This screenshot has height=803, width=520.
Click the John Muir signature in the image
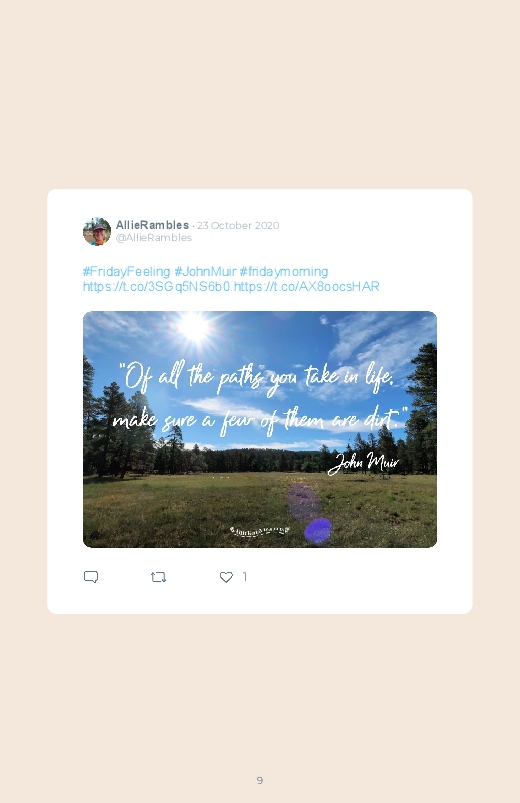pos(363,463)
